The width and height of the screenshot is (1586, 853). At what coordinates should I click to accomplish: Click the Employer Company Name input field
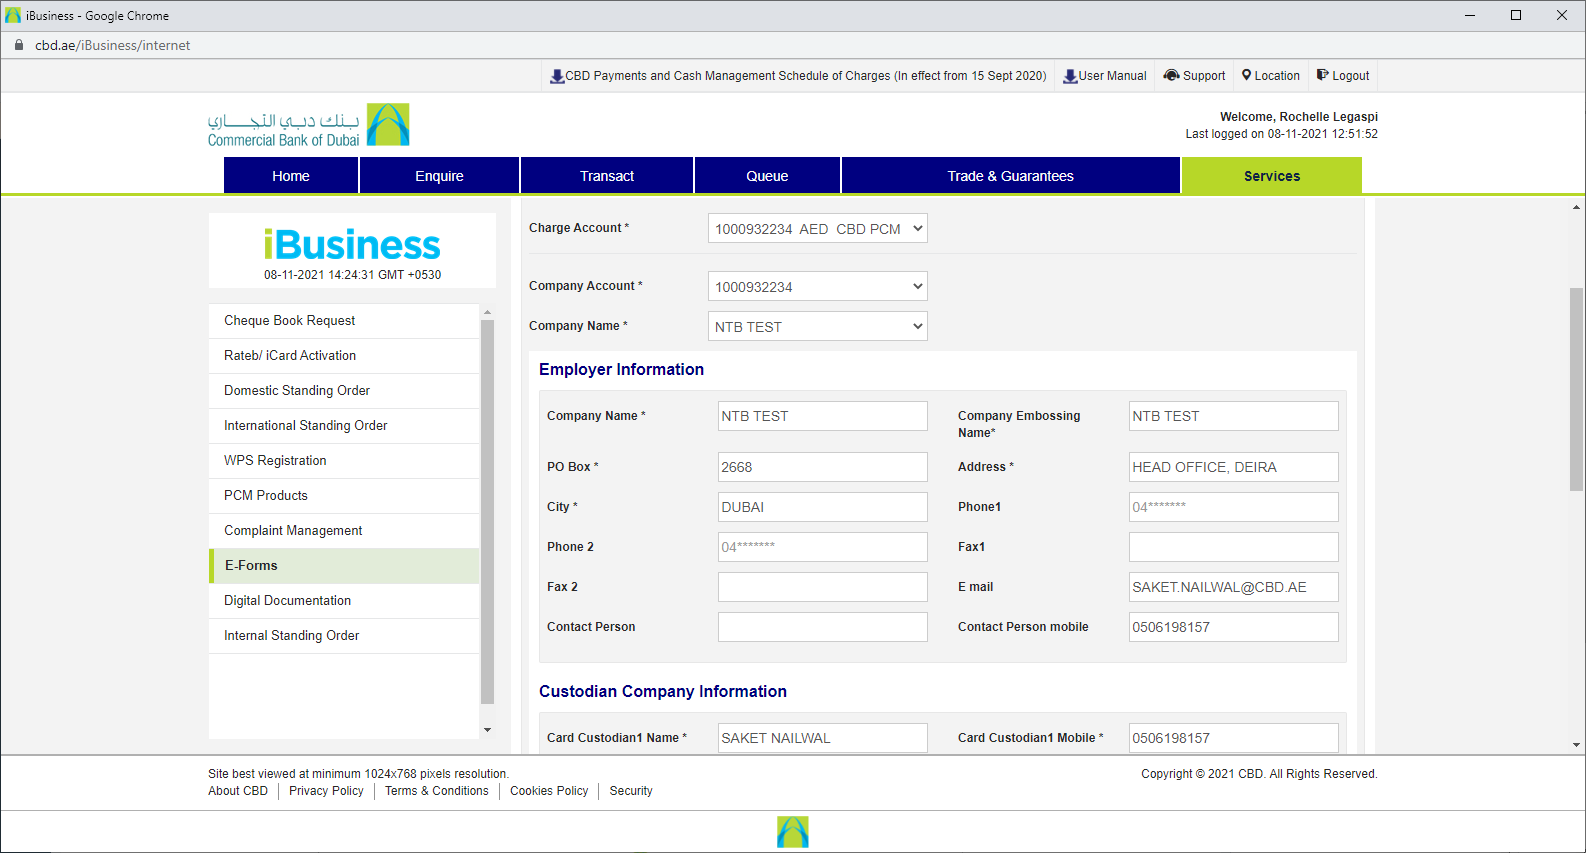pos(823,416)
